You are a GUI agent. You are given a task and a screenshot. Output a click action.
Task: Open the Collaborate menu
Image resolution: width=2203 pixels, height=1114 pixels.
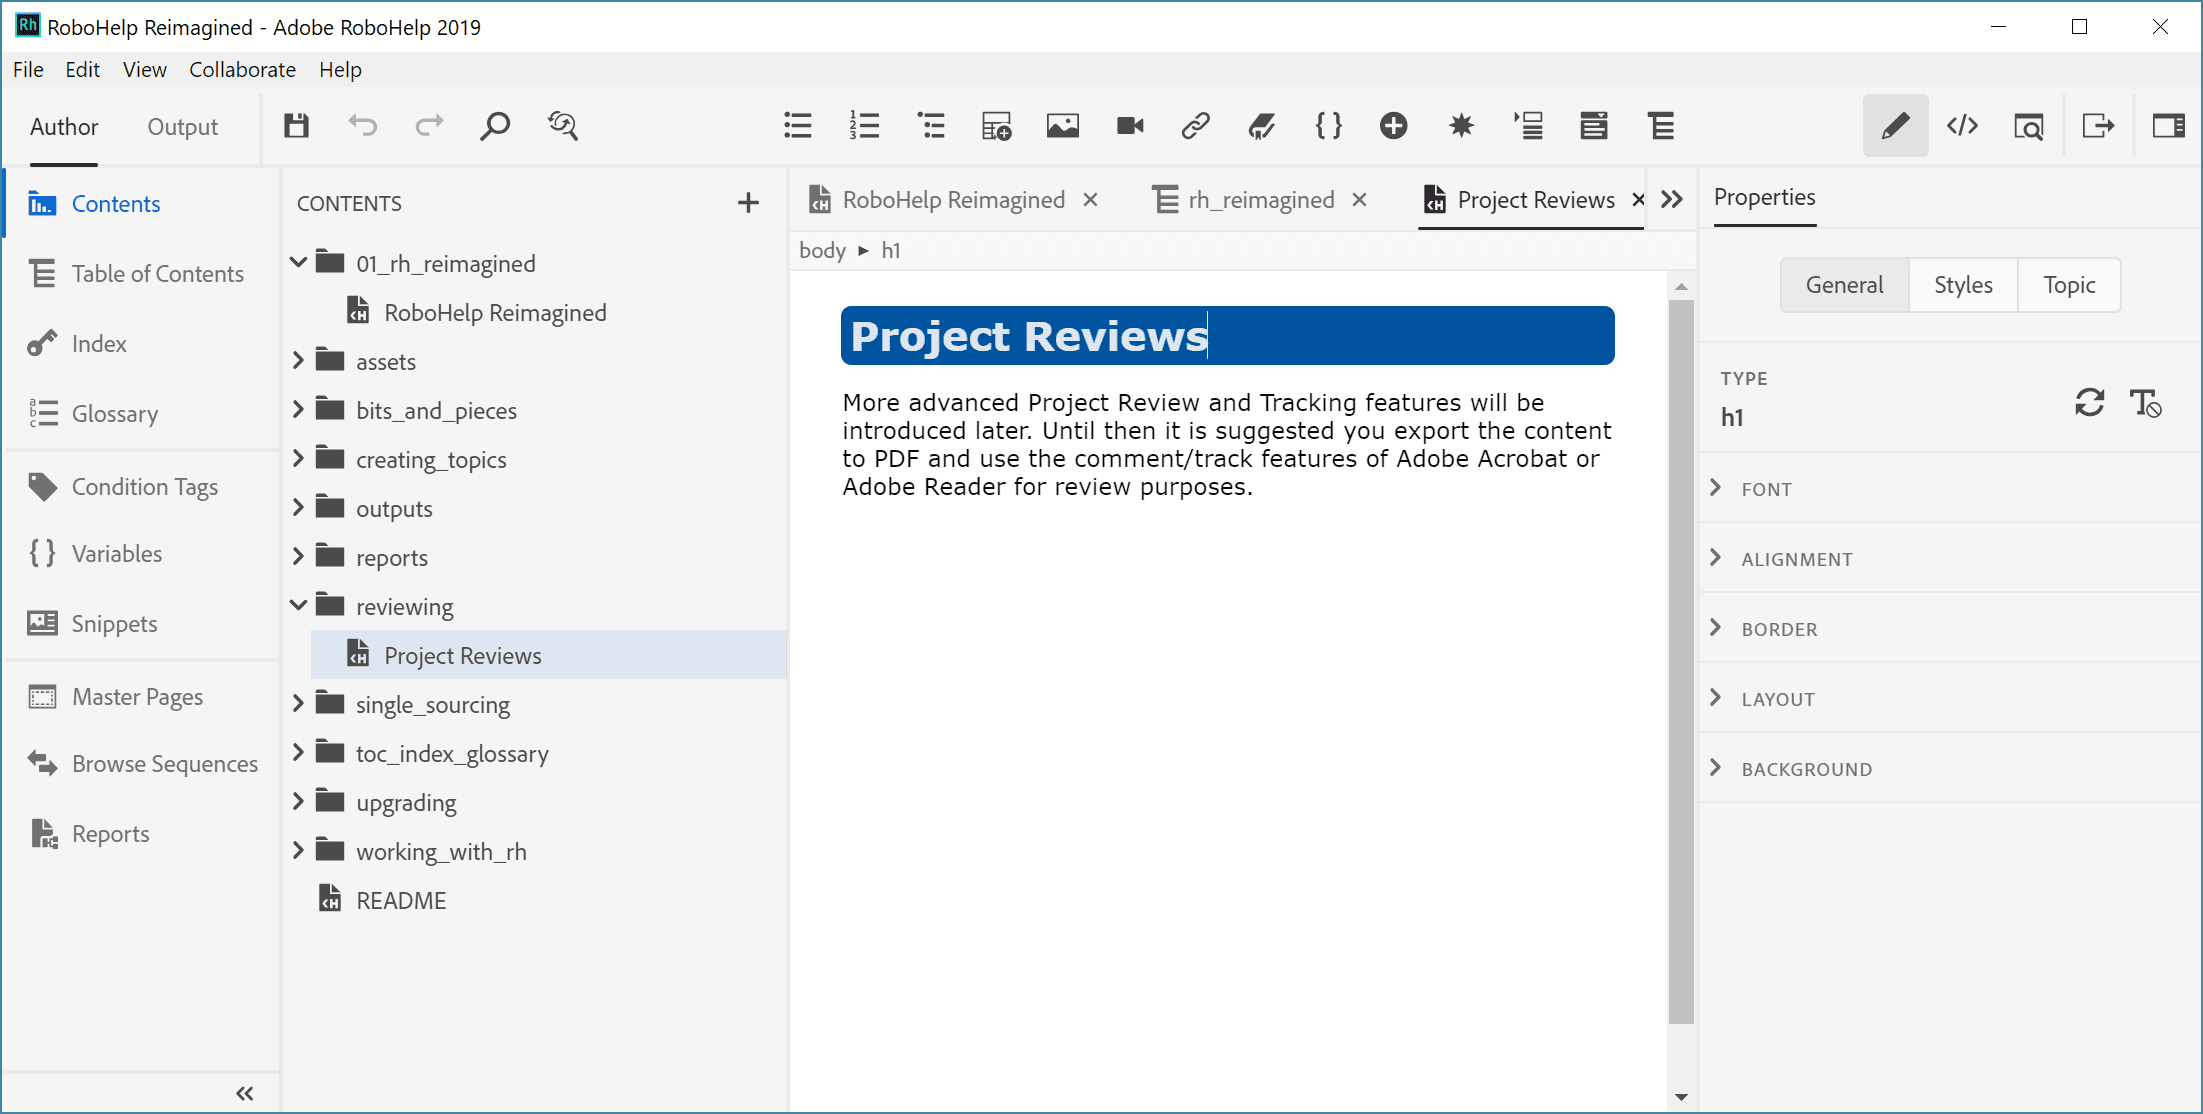coord(241,67)
